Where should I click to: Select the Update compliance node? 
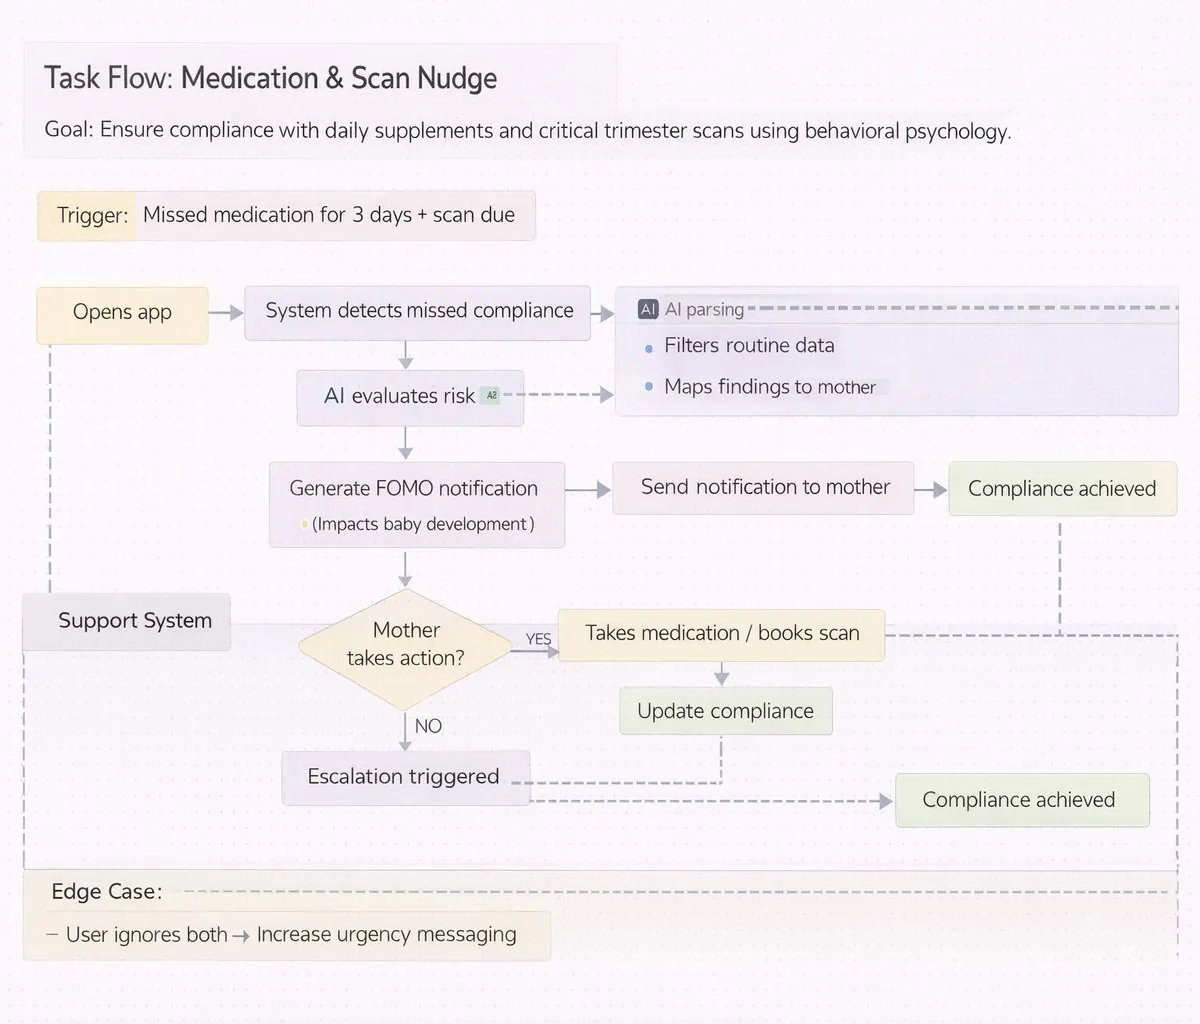click(x=726, y=711)
